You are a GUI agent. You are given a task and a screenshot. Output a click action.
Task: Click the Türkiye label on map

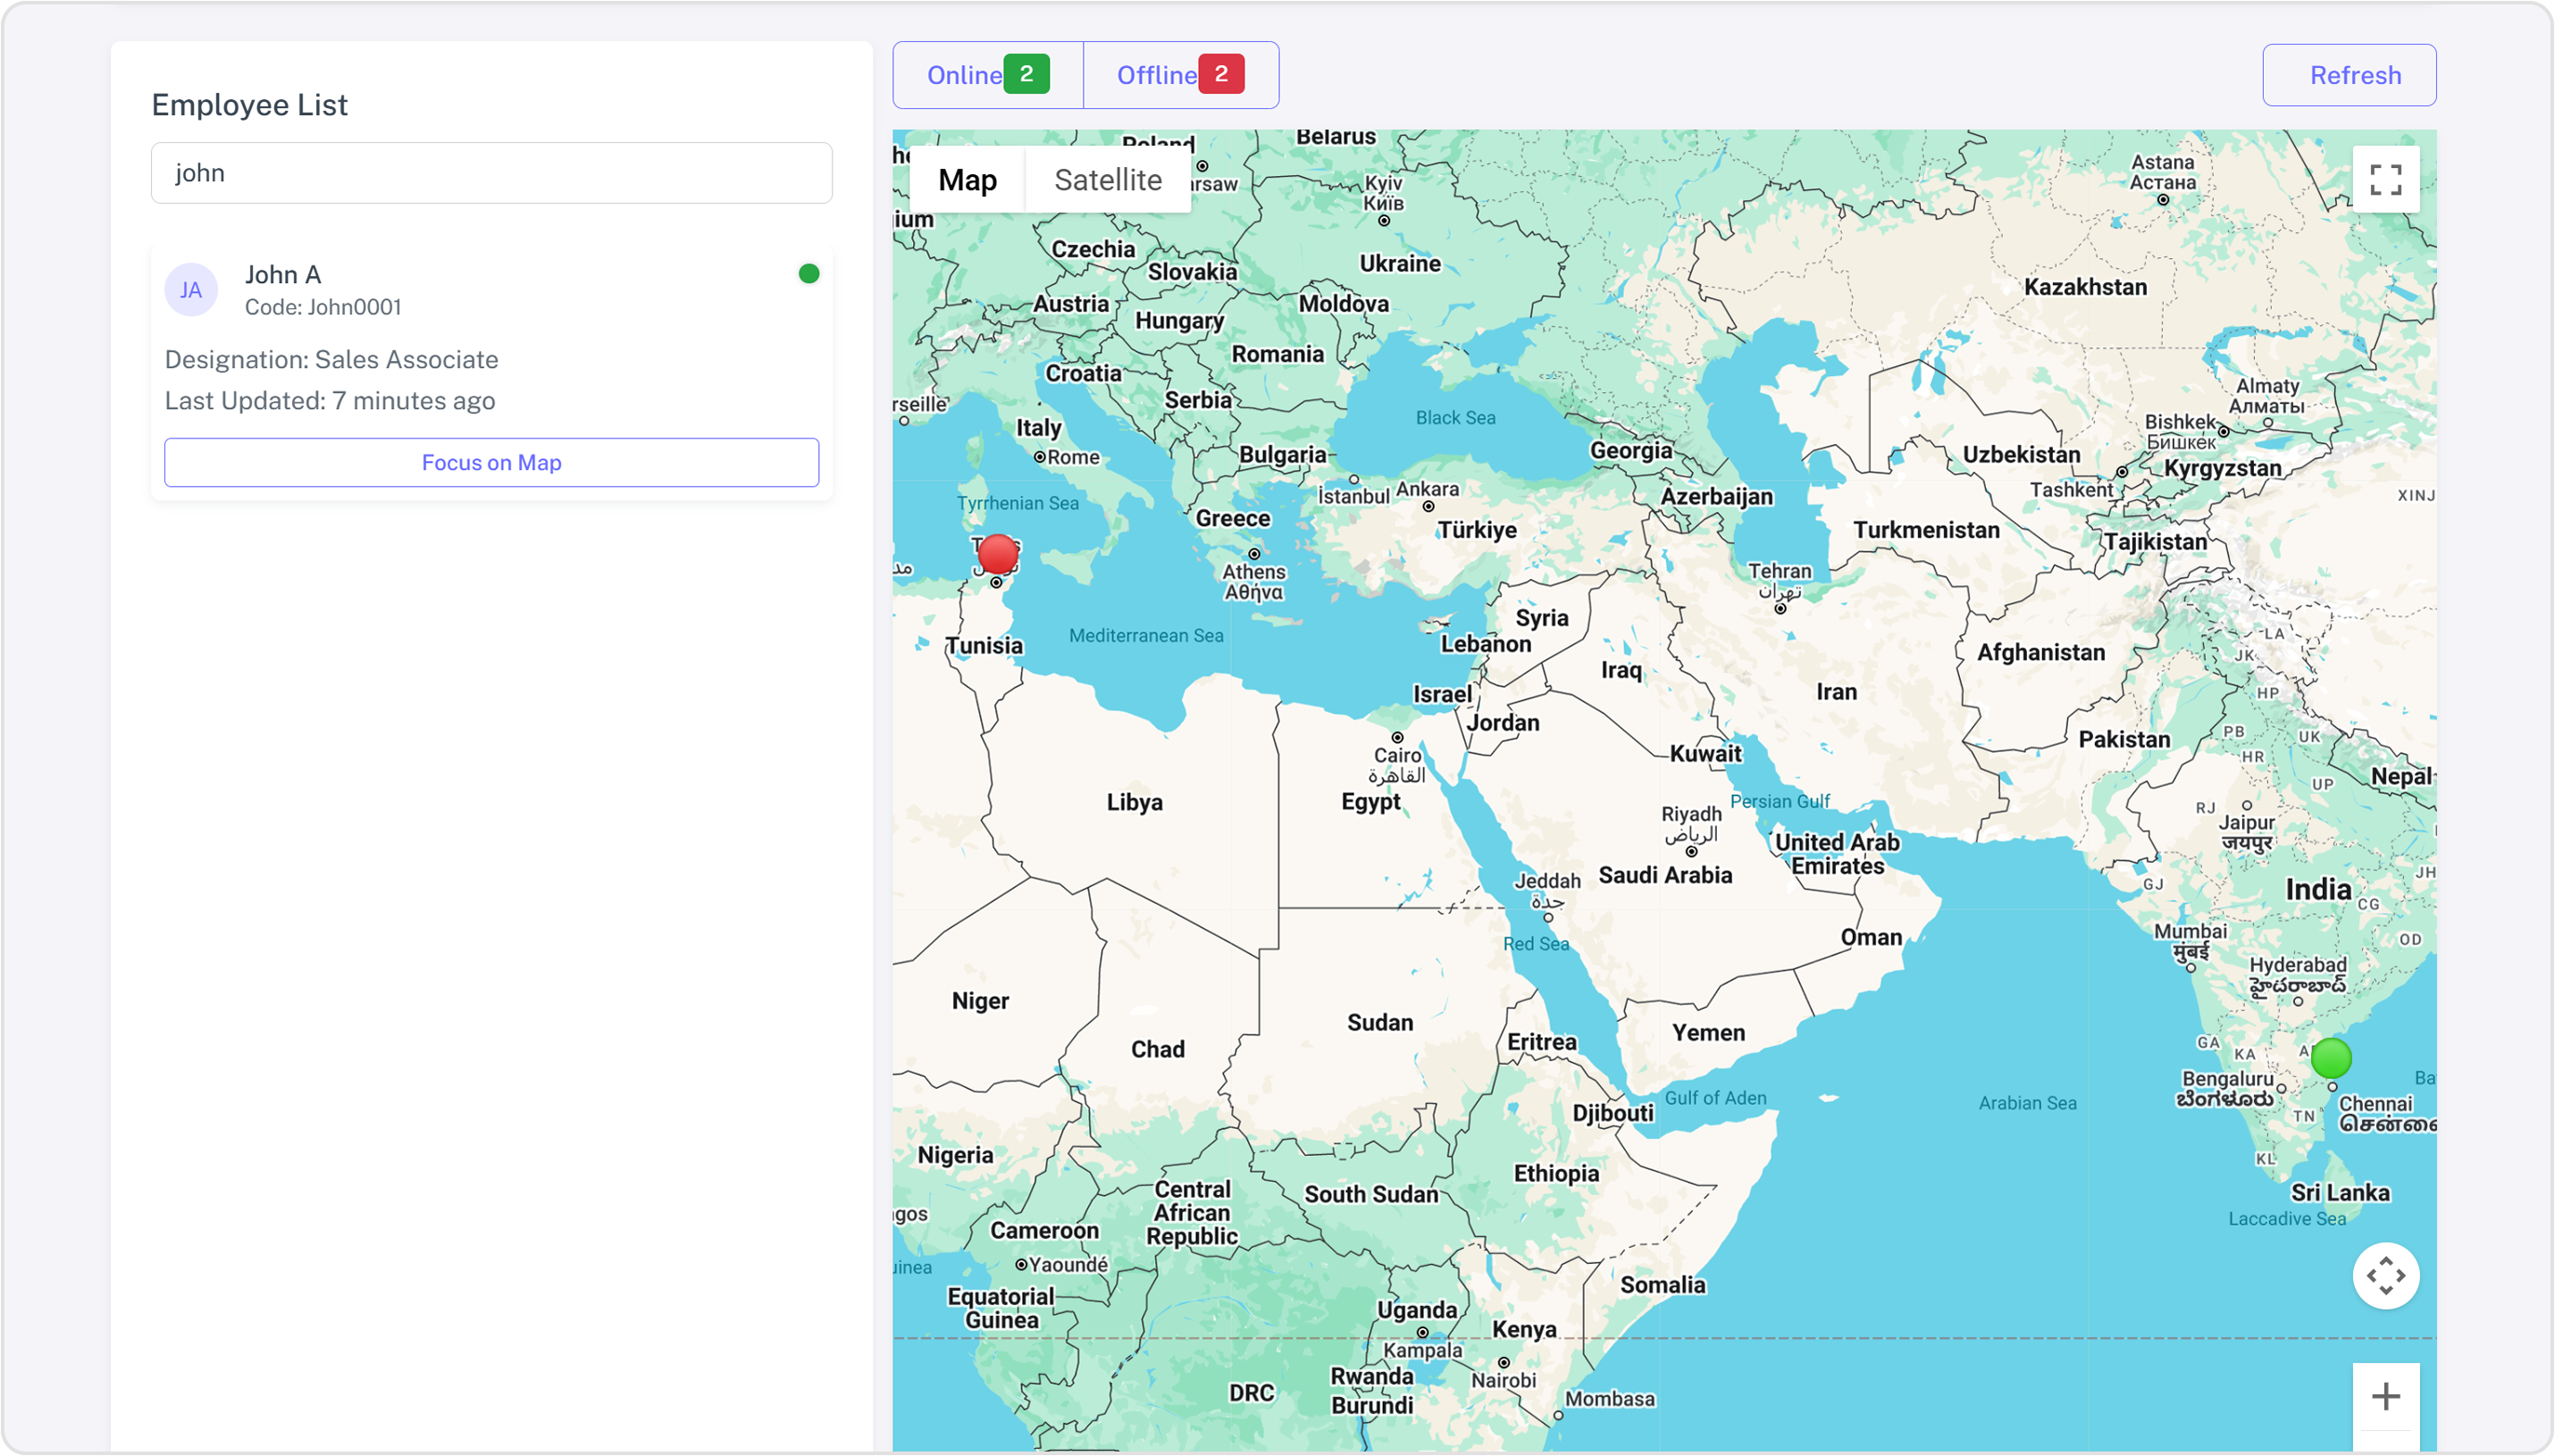1477,530
